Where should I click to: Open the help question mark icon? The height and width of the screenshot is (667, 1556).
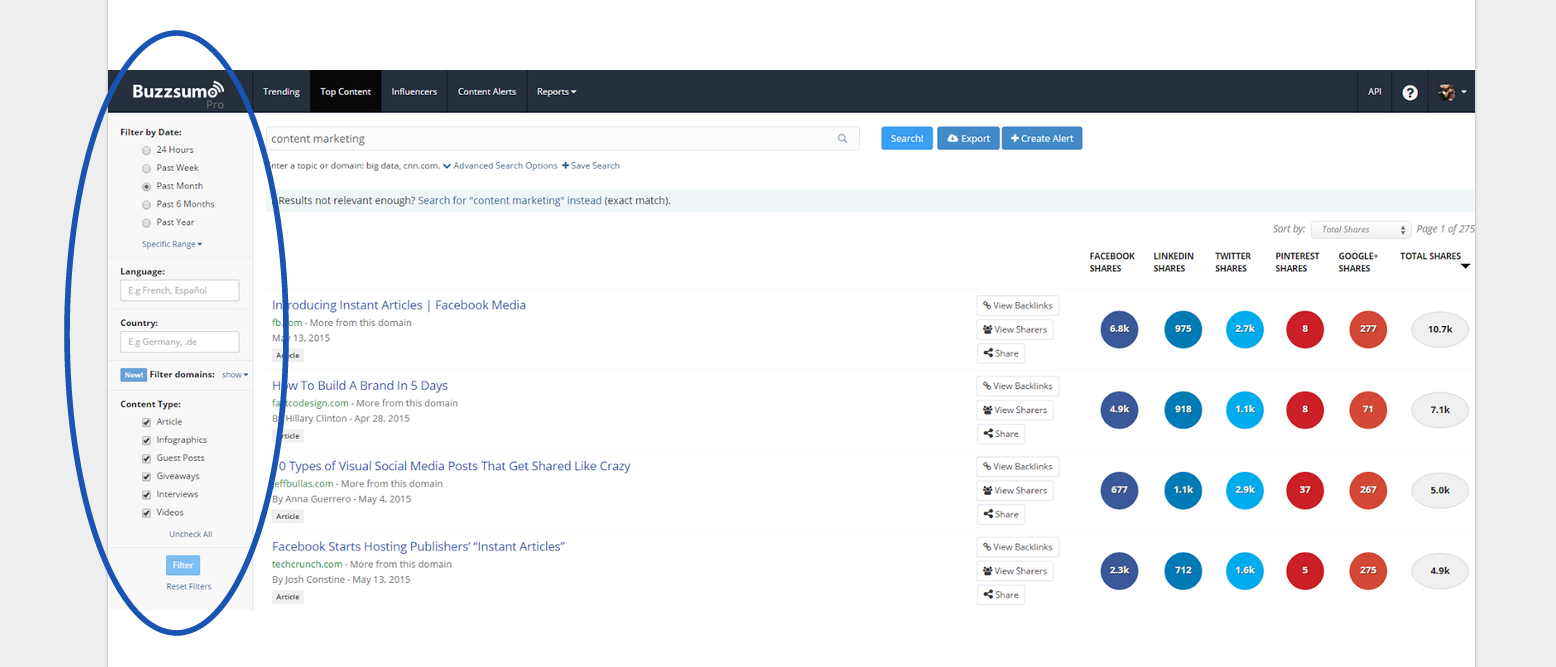click(x=1410, y=92)
